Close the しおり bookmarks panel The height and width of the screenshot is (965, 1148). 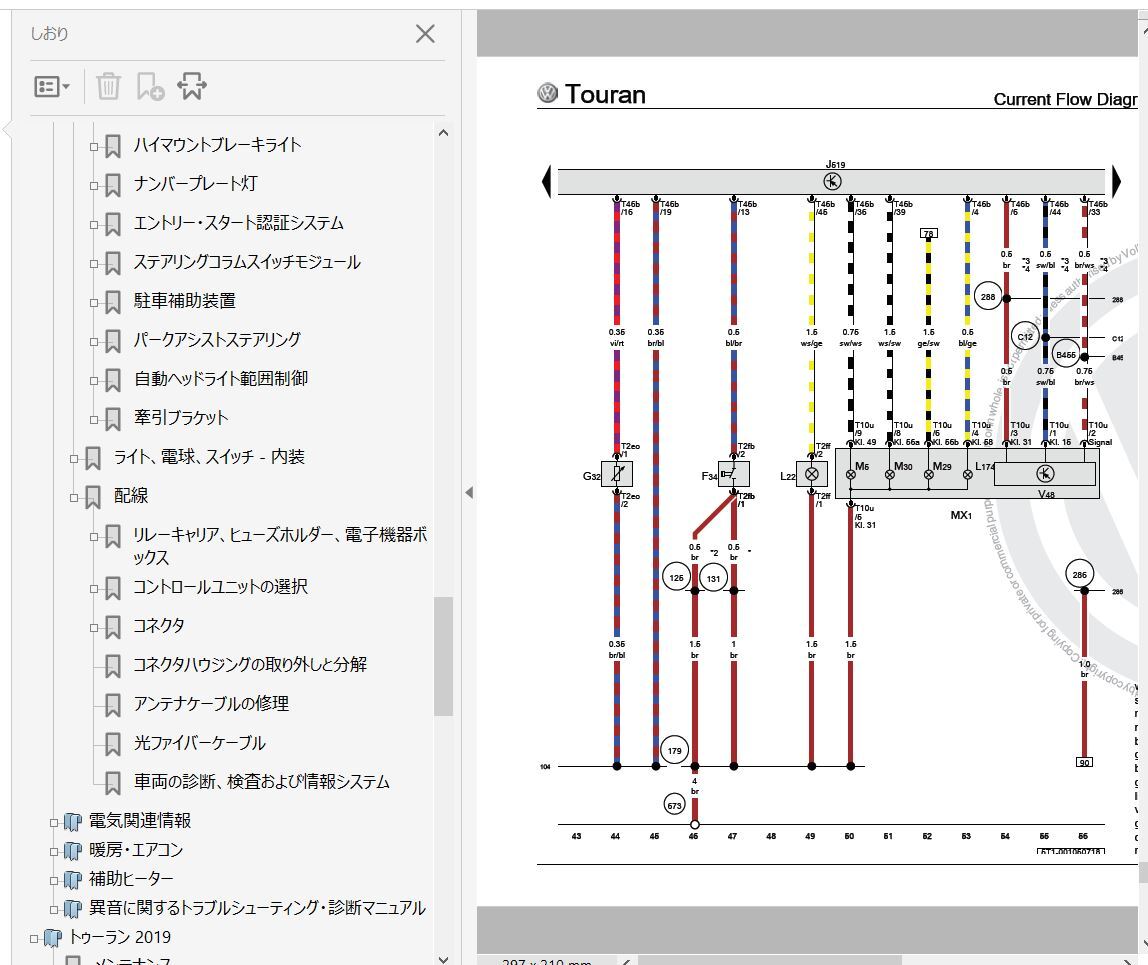(425, 34)
